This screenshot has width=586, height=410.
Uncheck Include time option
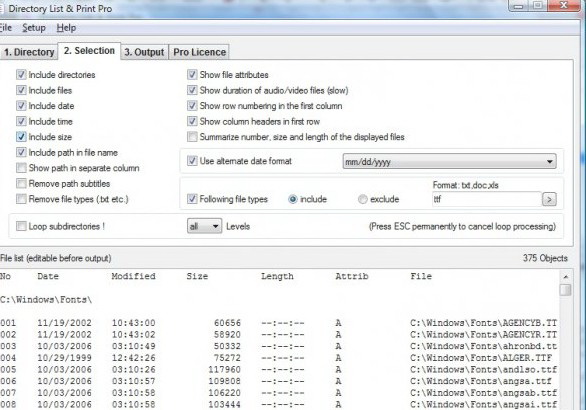click(x=21, y=121)
